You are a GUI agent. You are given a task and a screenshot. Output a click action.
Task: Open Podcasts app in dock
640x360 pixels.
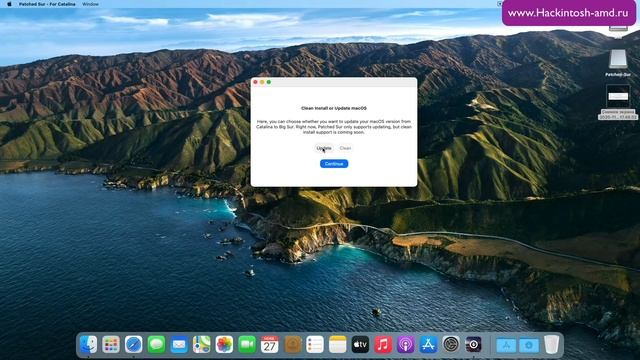tap(405, 344)
